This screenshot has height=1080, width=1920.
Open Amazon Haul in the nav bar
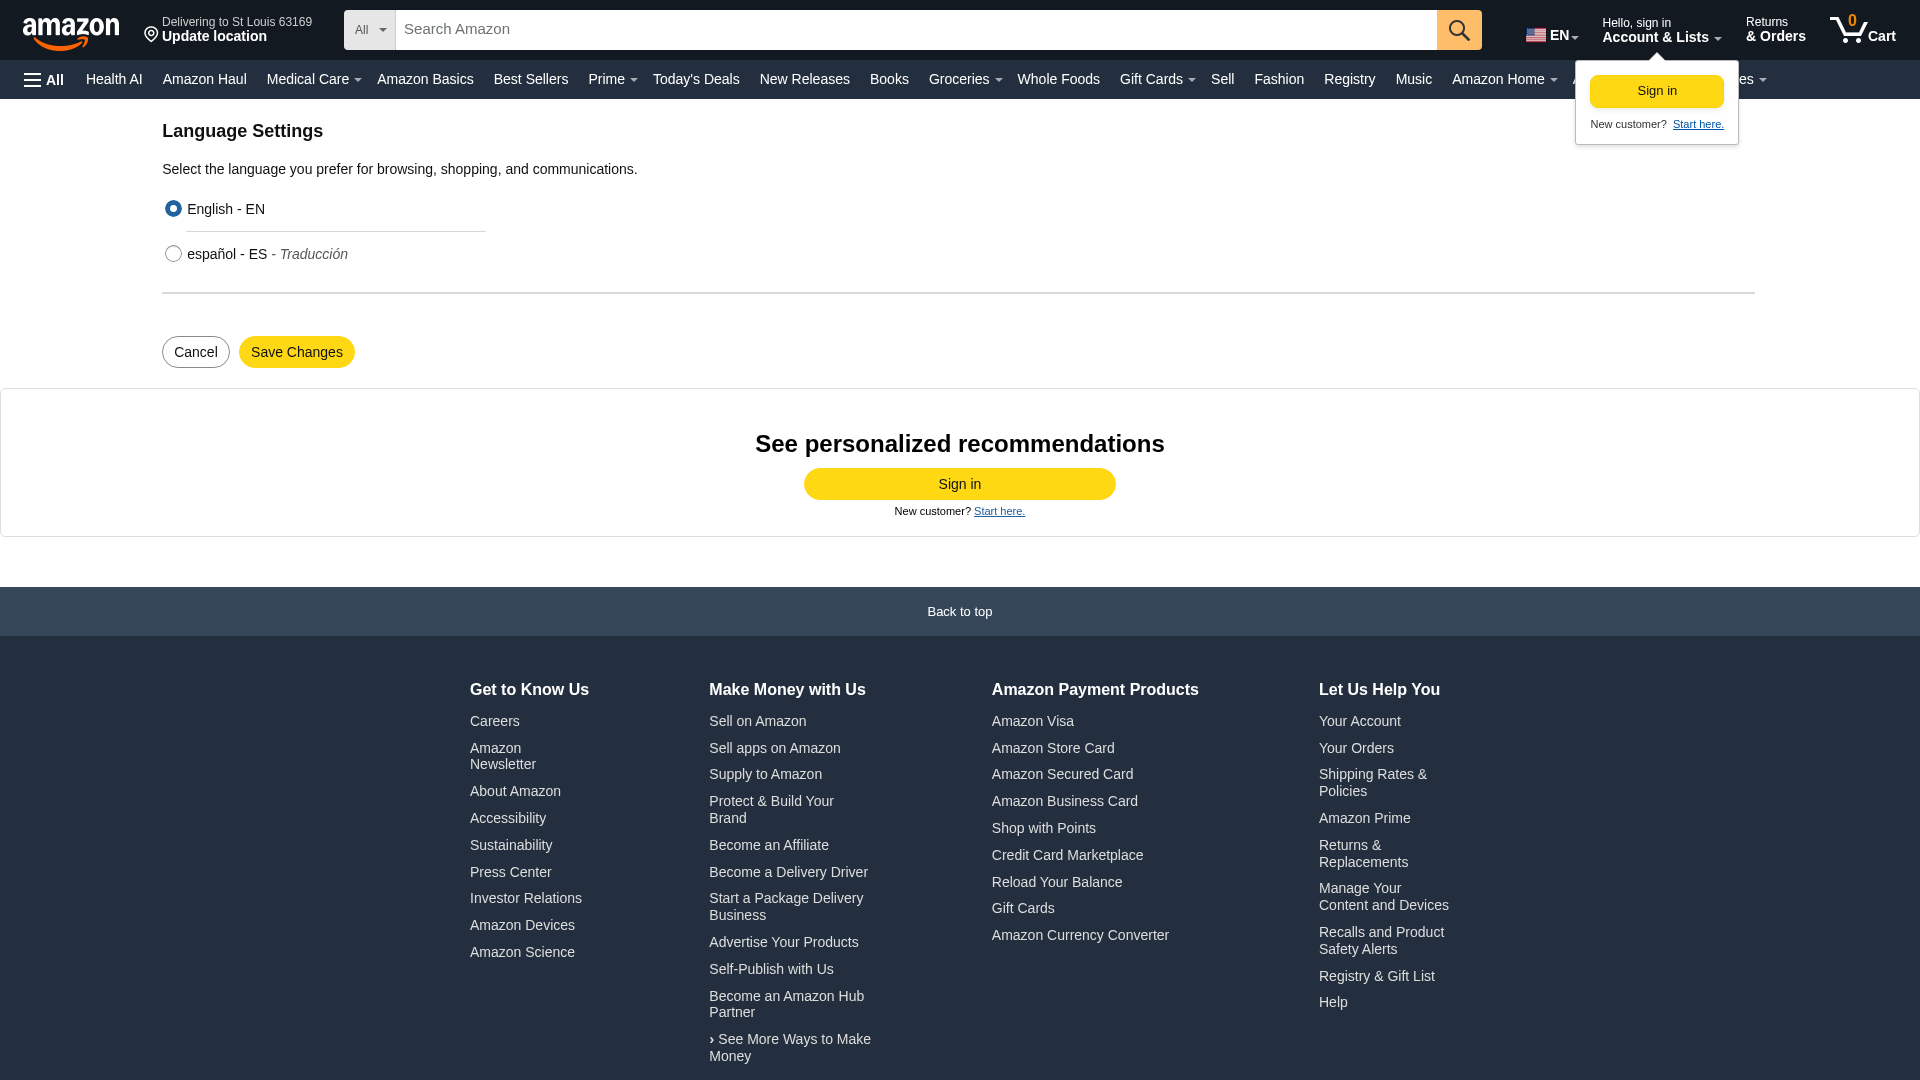pos(204,79)
